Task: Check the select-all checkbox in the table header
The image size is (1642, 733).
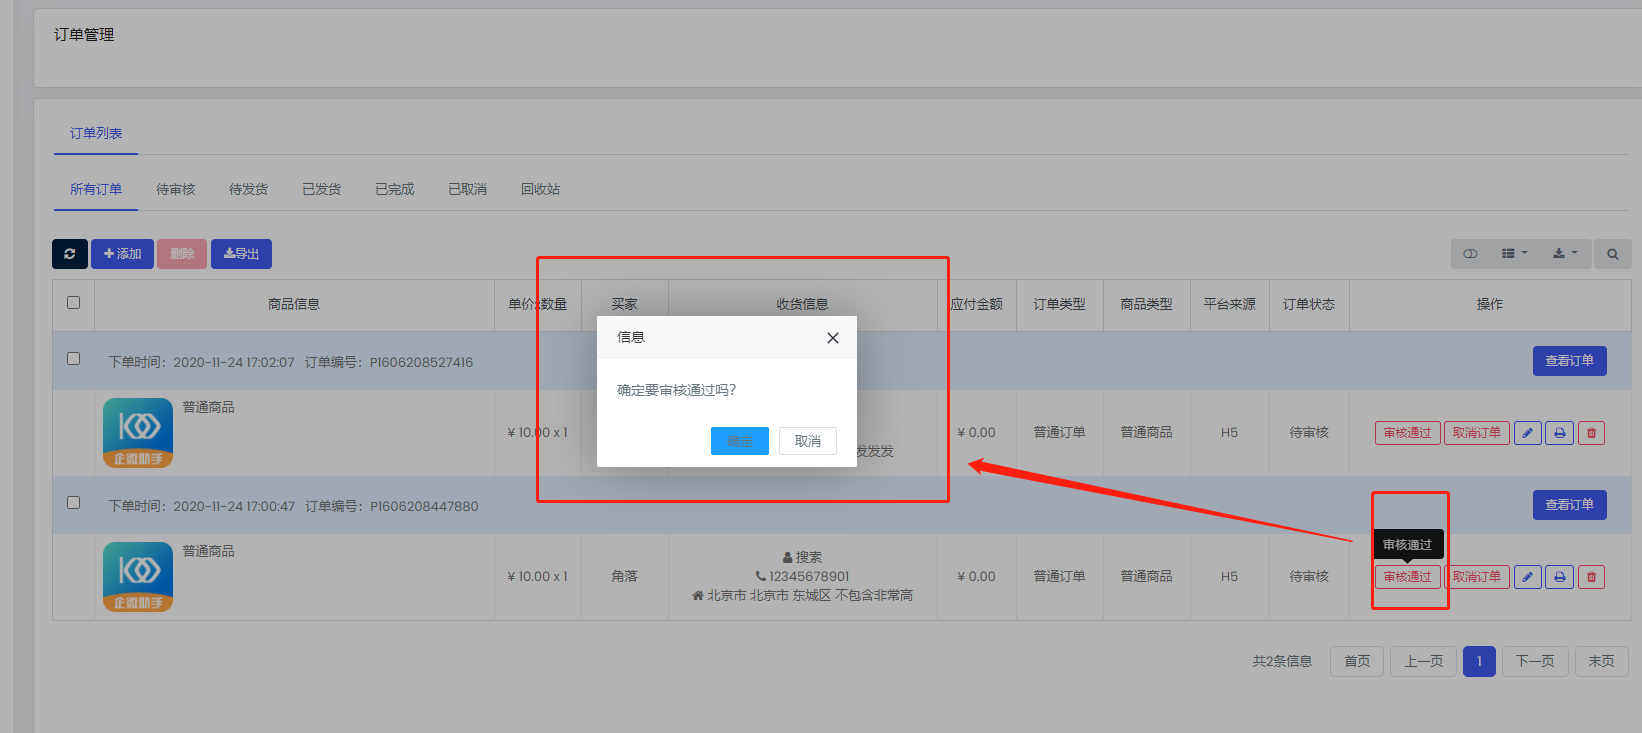Action: (73, 302)
